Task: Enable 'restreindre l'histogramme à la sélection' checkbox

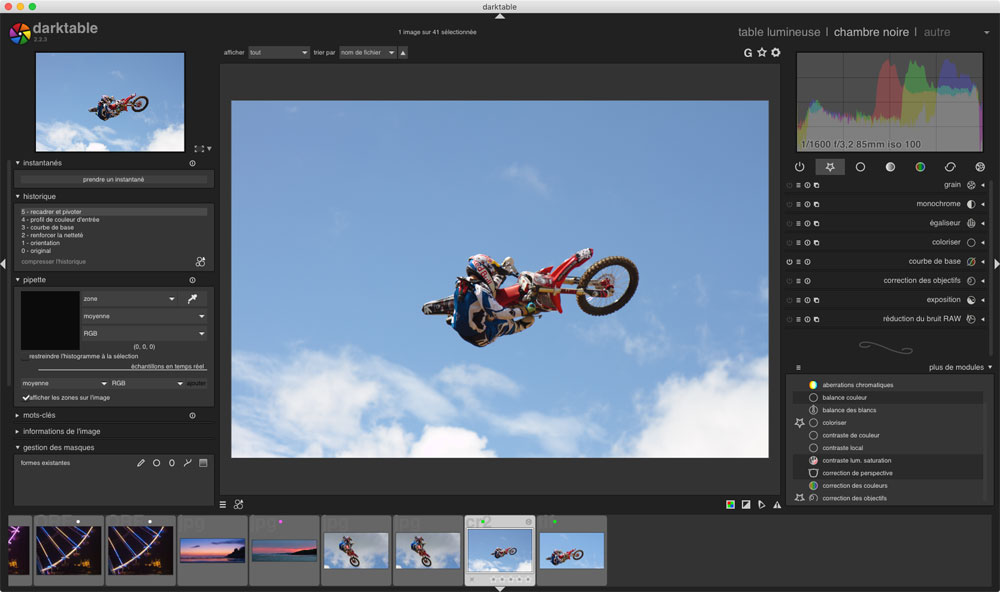Action: [25, 356]
